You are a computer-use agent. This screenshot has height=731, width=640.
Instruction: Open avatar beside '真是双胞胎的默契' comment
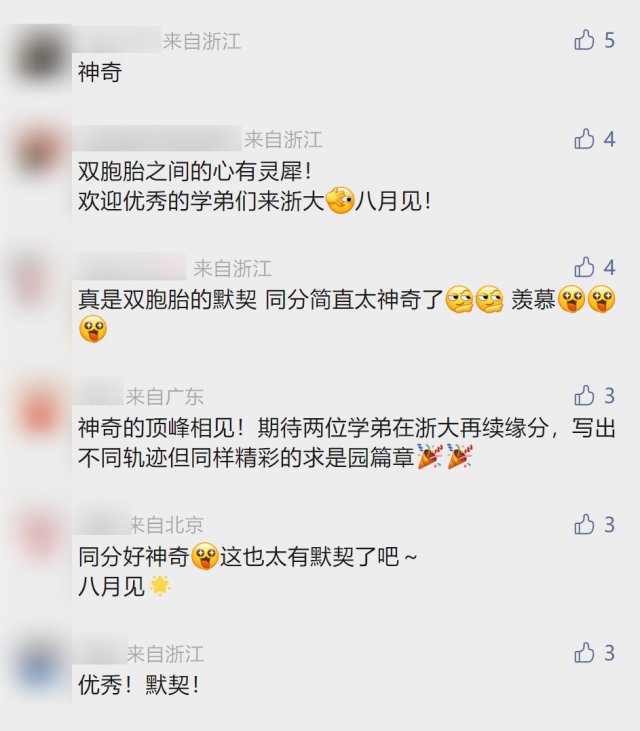[x=40, y=282]
